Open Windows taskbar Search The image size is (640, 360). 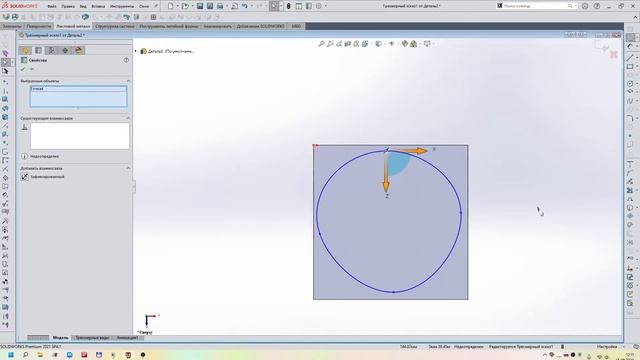(26, 355)
